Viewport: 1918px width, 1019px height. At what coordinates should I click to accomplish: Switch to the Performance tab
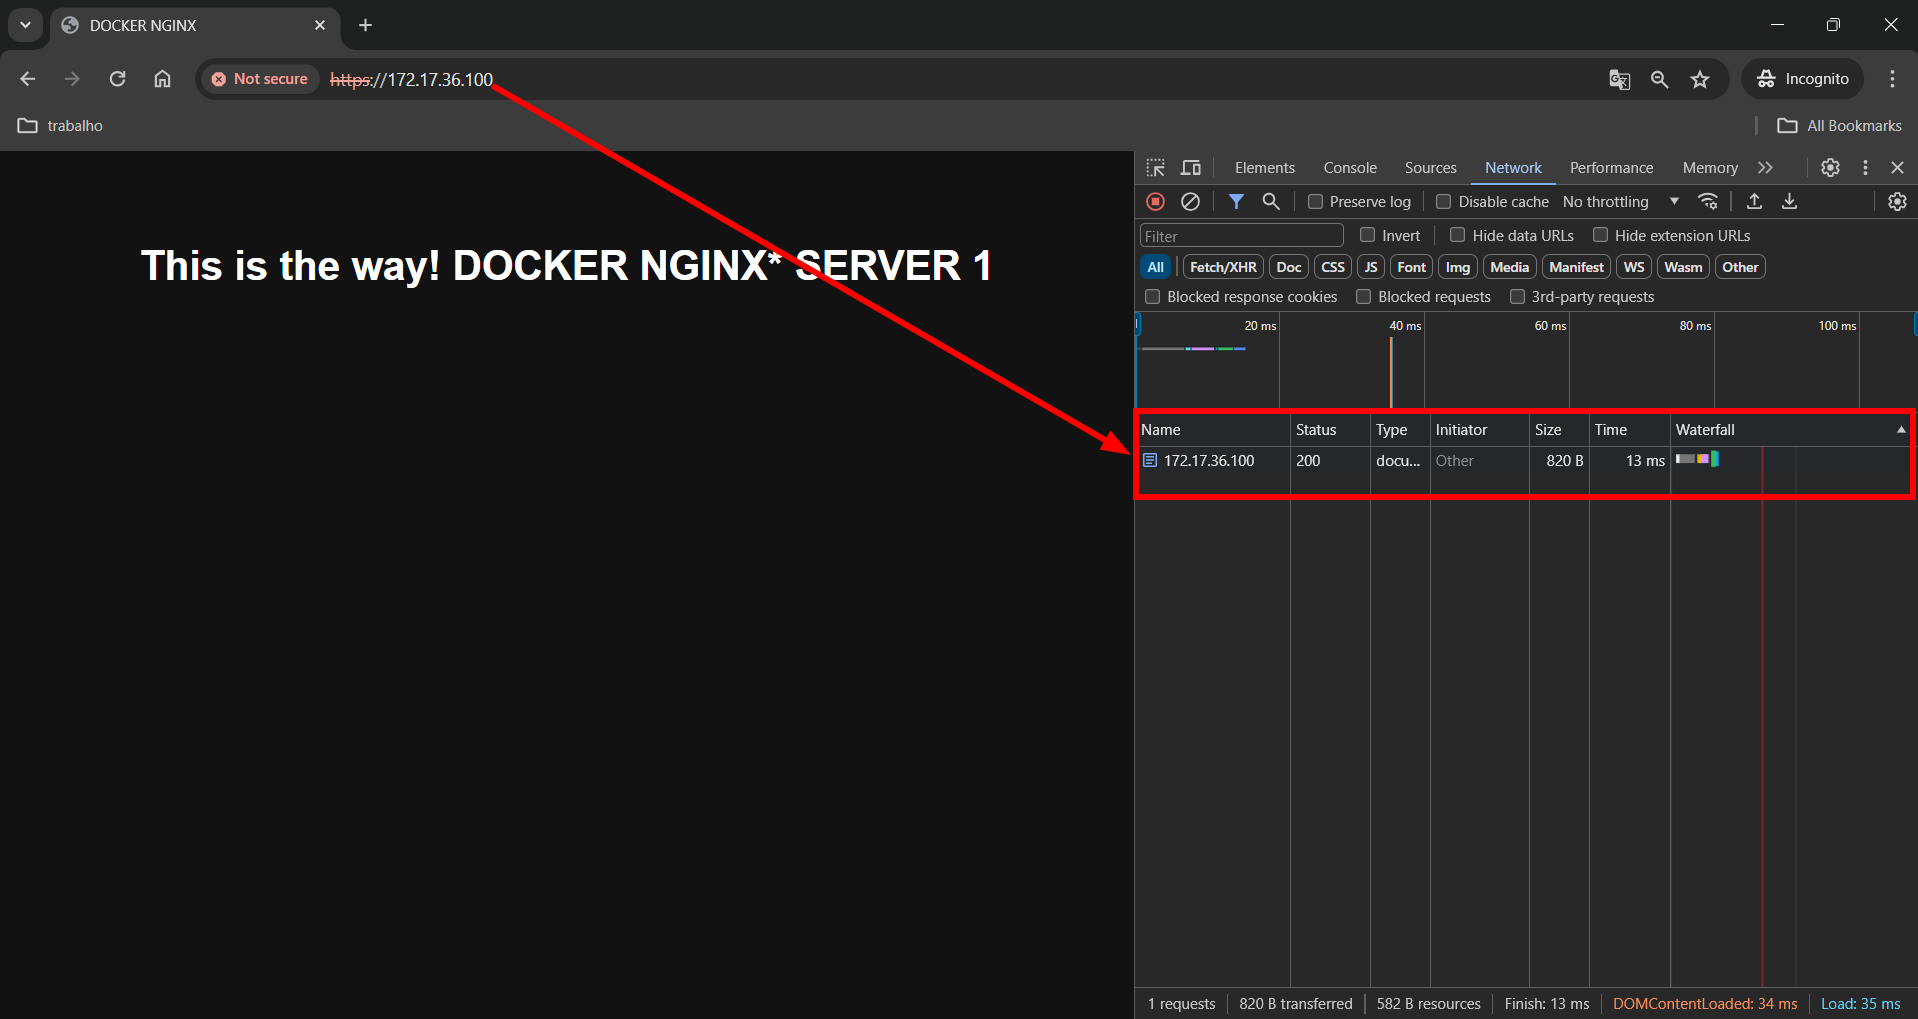click(x=1611, y=168)
